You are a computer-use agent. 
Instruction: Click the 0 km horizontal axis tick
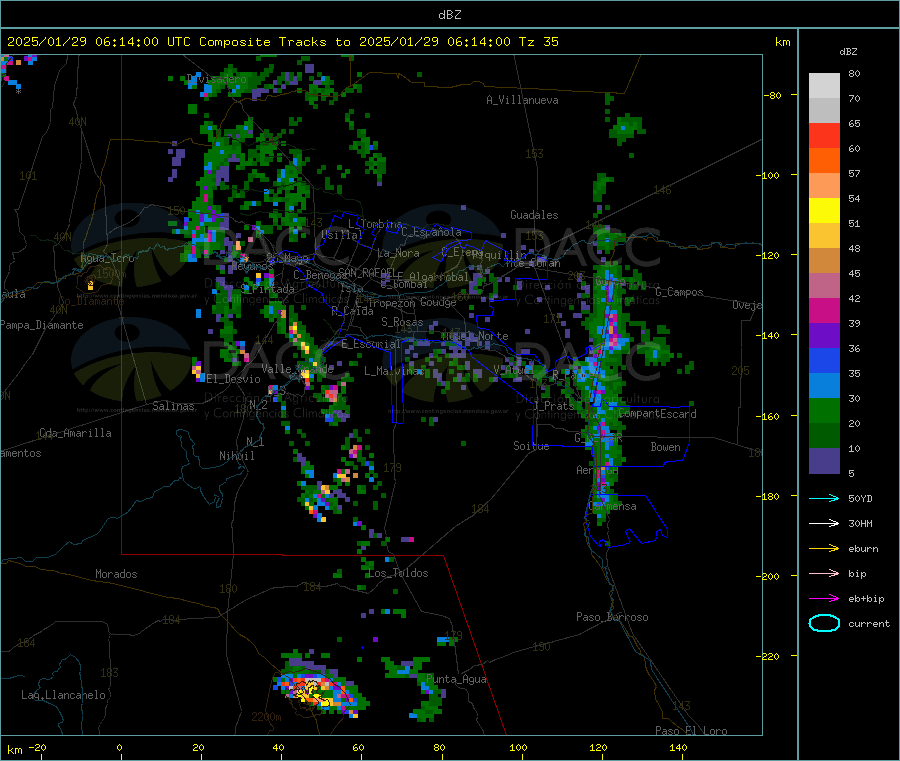coord(119,747)
